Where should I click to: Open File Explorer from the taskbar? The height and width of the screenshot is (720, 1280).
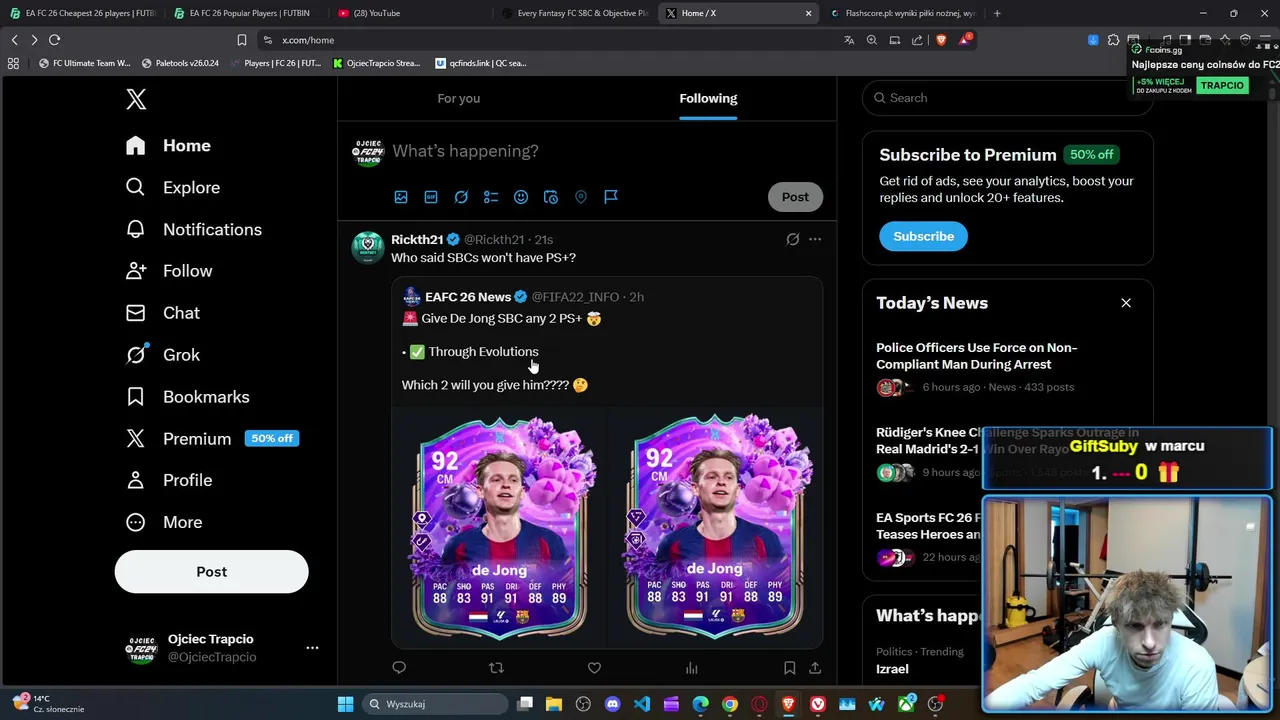pos(554,704)
